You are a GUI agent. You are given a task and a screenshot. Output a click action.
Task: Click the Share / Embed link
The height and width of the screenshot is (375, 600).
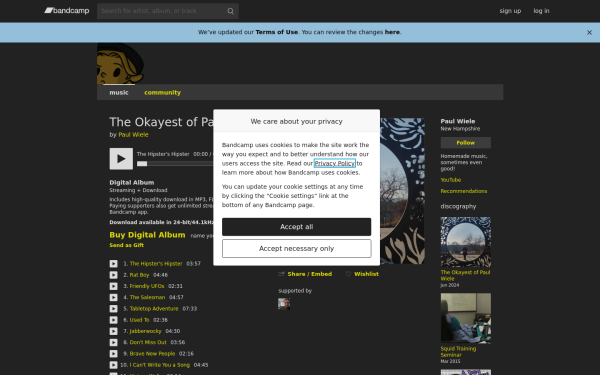(x=310, y=274)
